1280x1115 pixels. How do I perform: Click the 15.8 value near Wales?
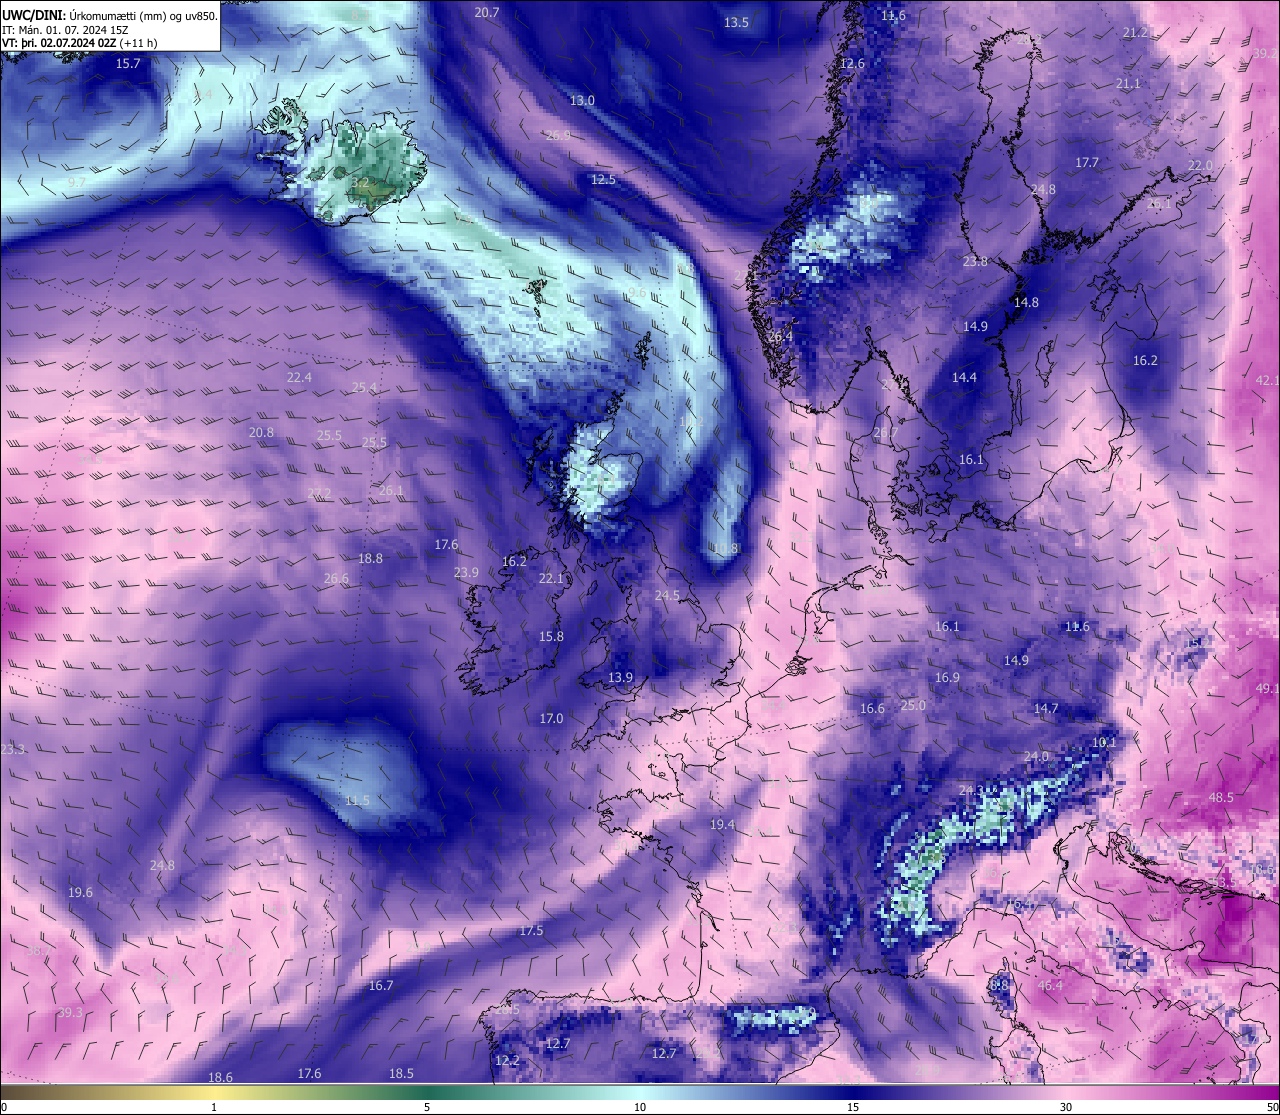[x=551, y=636]
